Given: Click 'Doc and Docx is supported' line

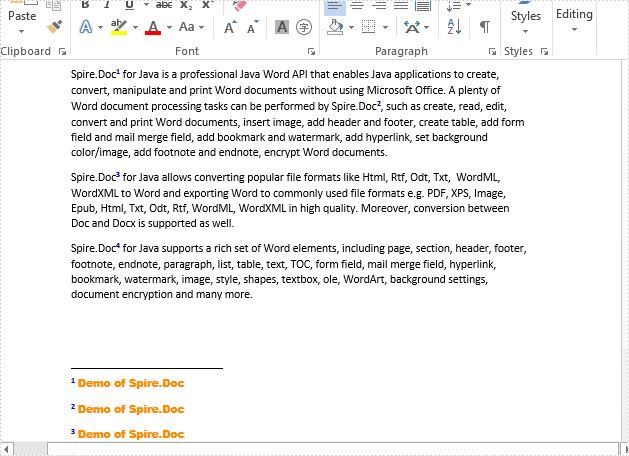Looking at the screenshot, I should coord(152,223).
